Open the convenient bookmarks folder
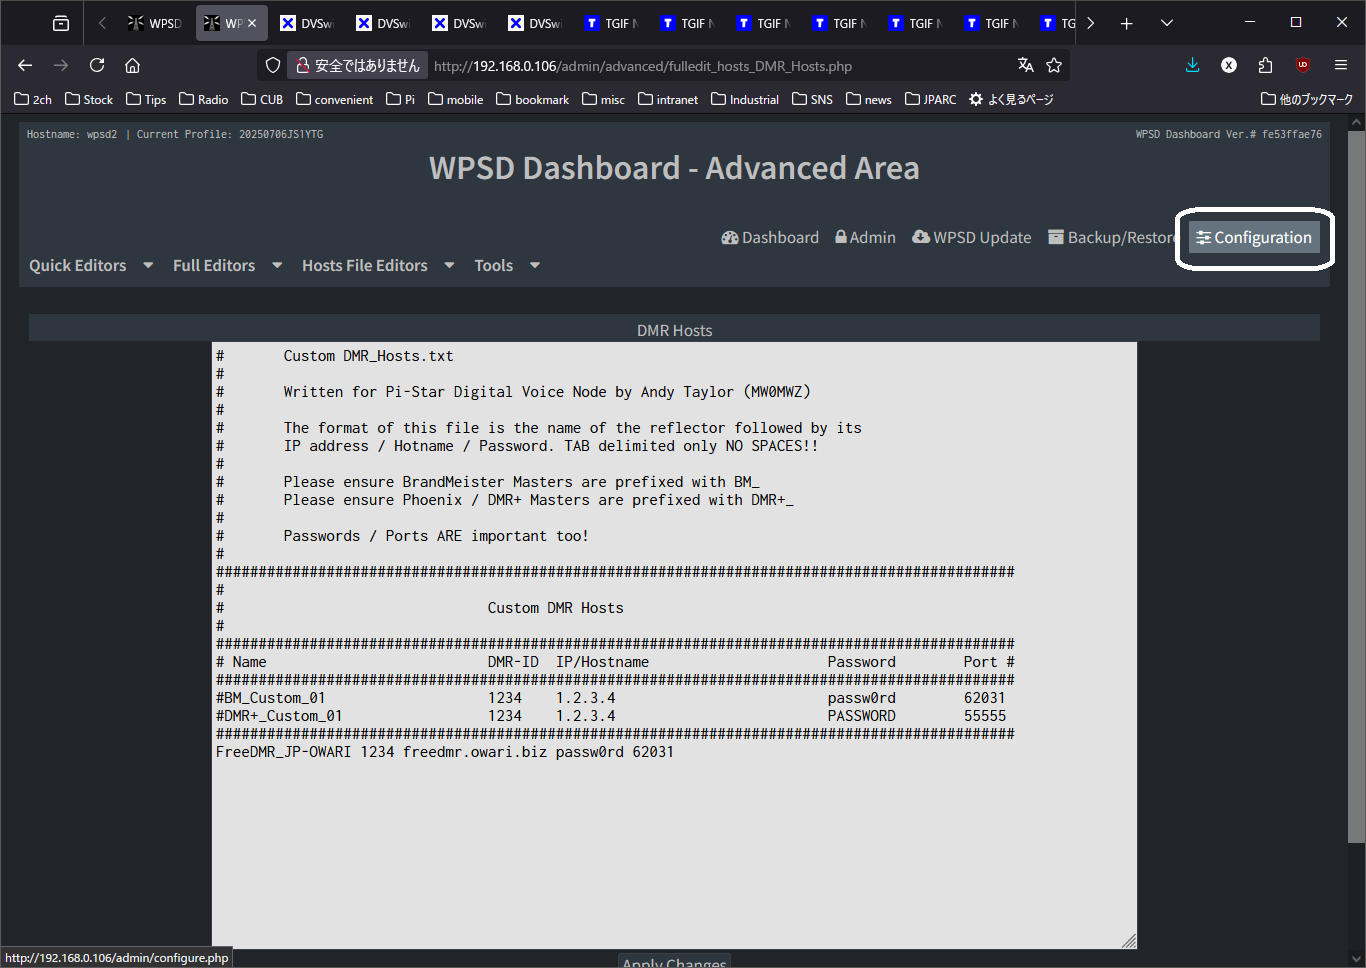Viewport: 1366px width, 968px height. 335,99
